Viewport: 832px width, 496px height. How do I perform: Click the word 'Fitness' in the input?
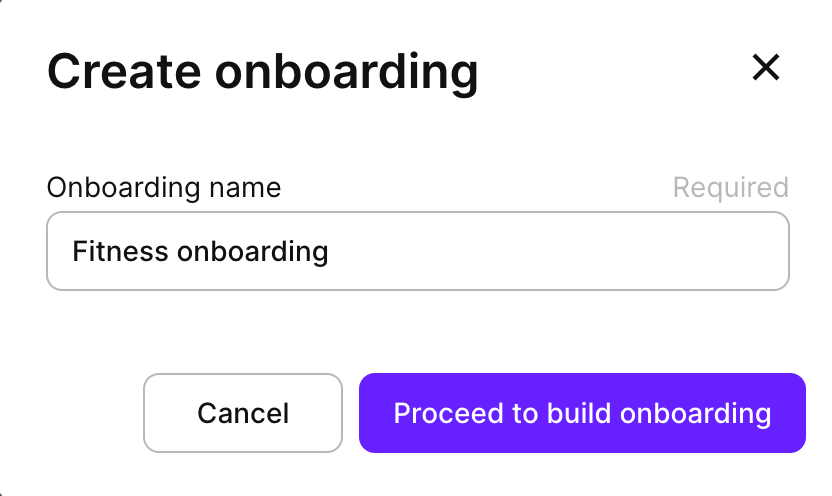(120, 251)
